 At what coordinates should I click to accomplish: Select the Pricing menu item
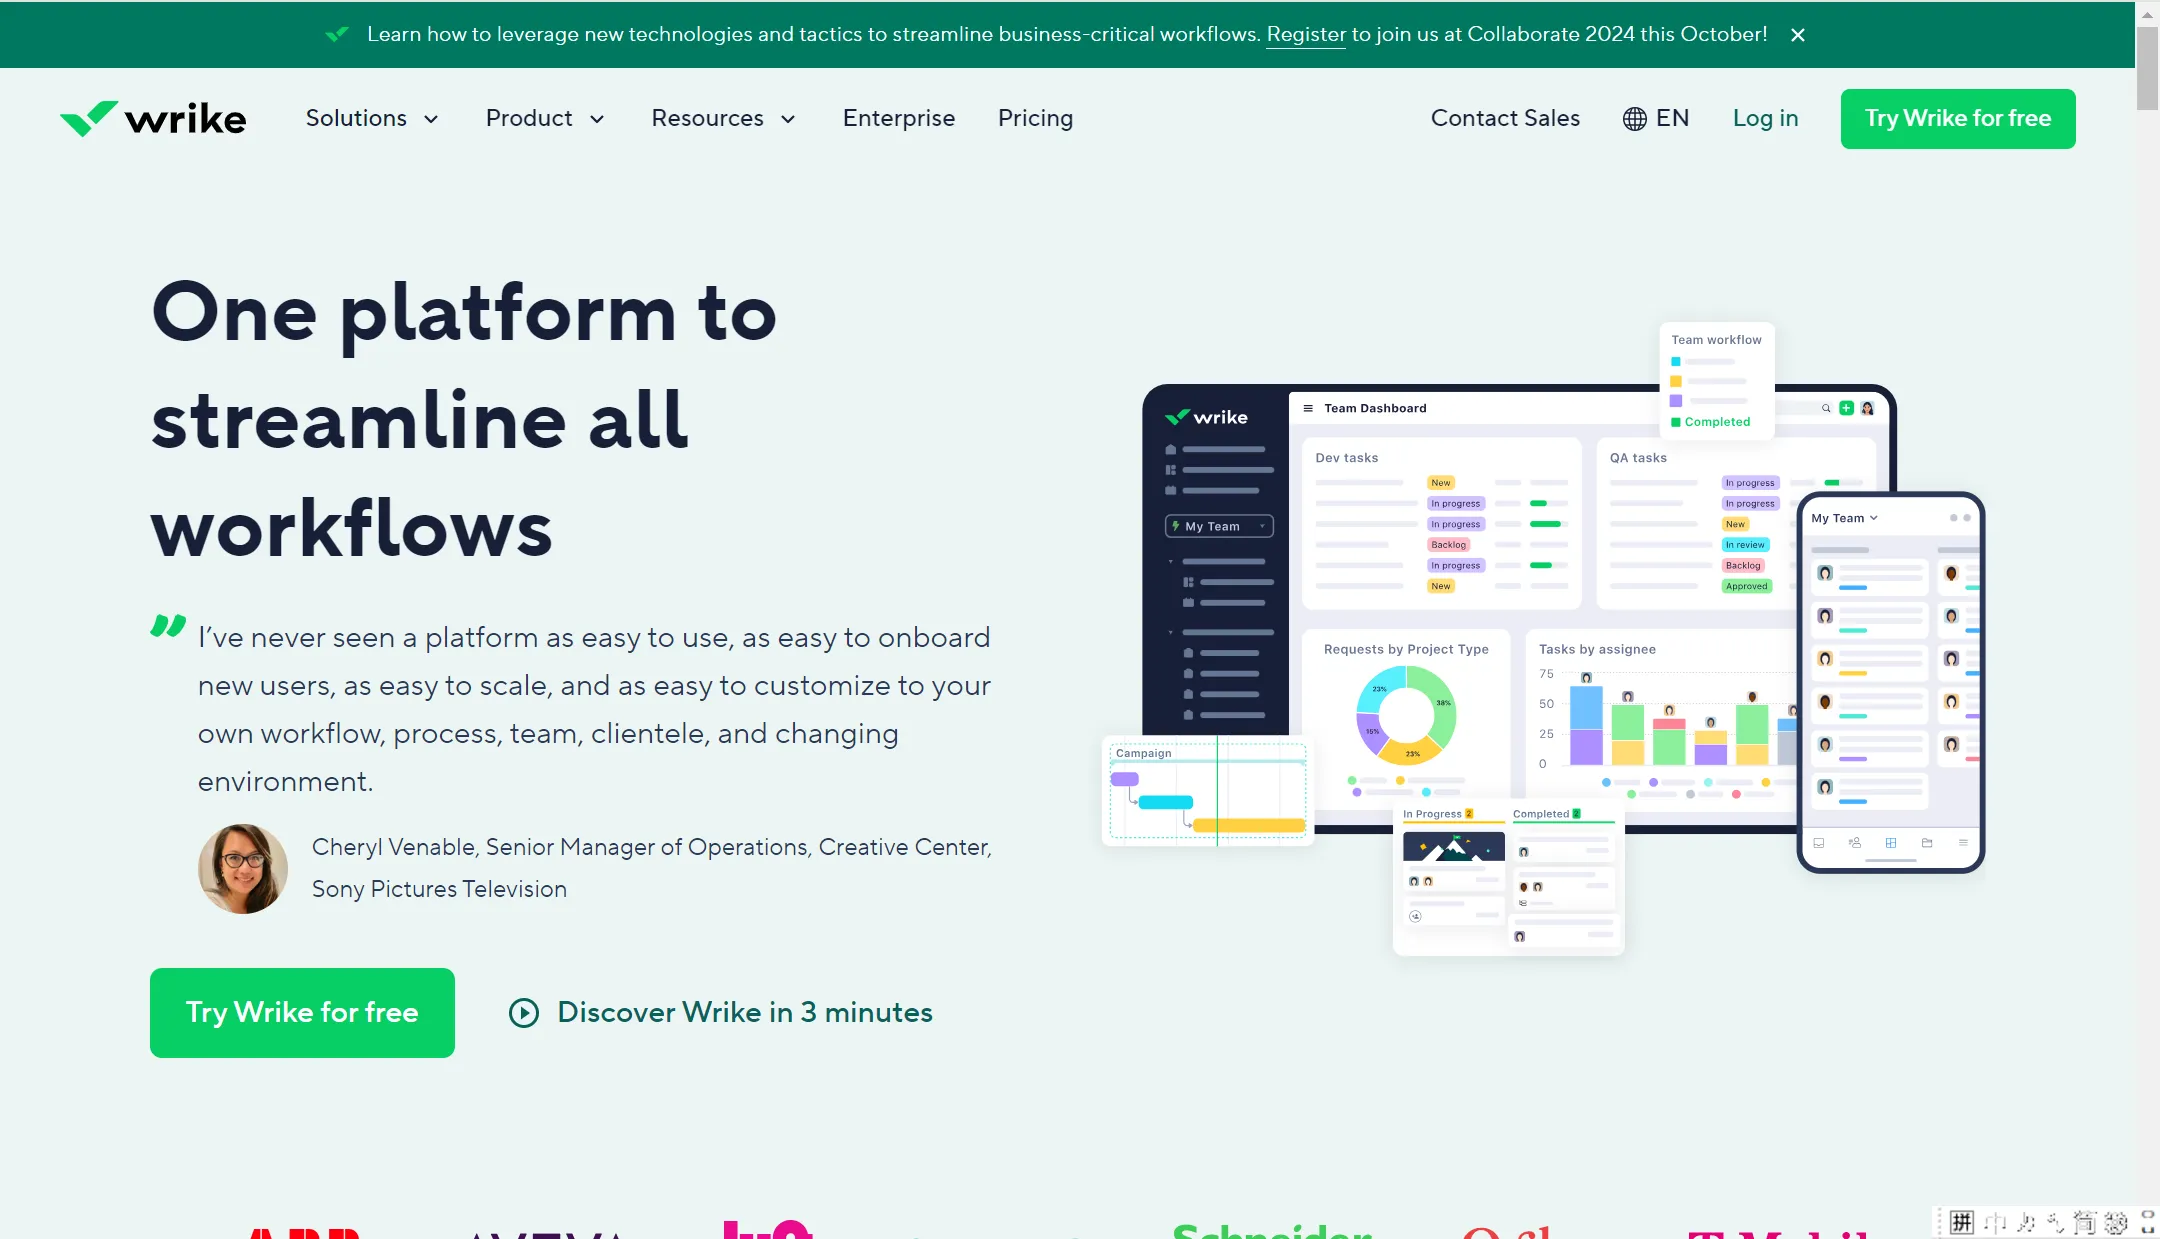pos(1035,117)
